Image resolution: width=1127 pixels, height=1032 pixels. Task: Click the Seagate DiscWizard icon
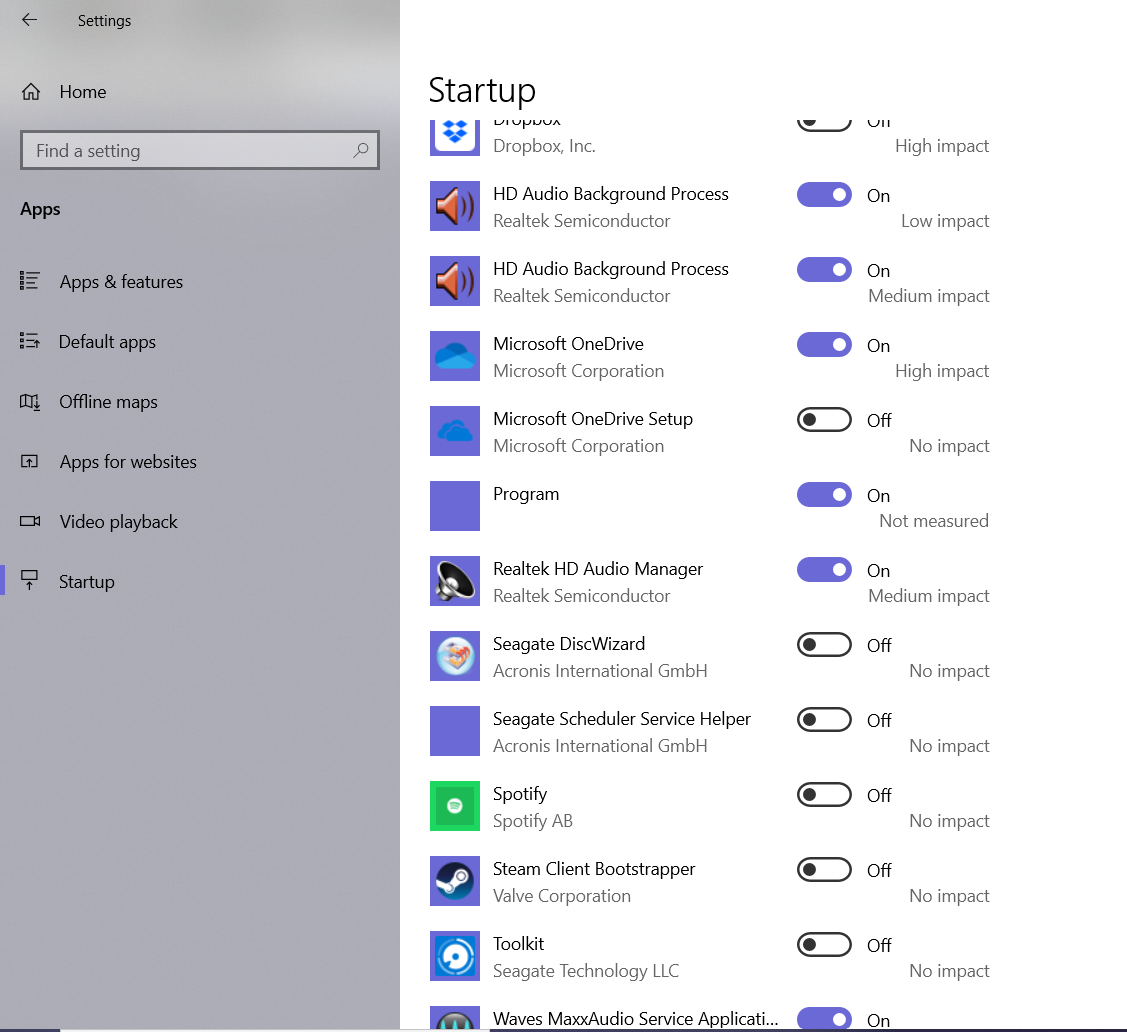(x=455, y=656)
